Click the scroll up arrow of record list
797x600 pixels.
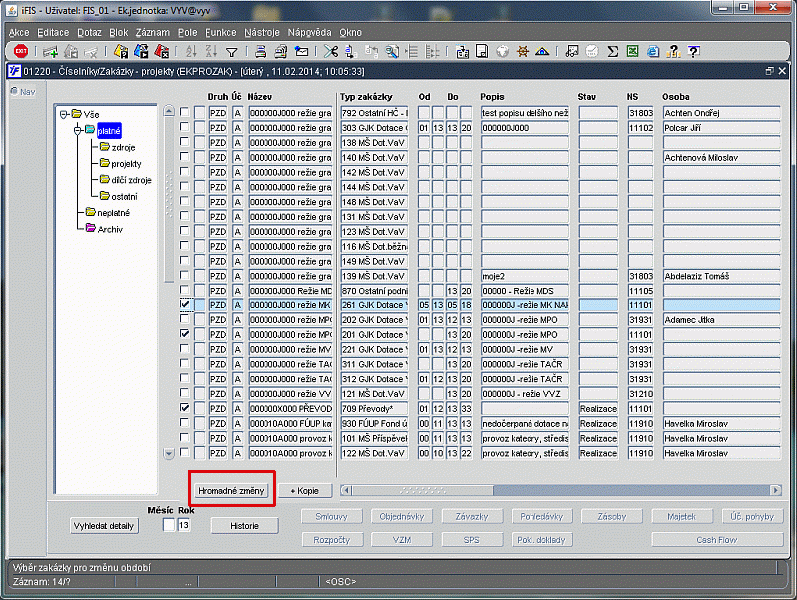(x=169, y=110)
